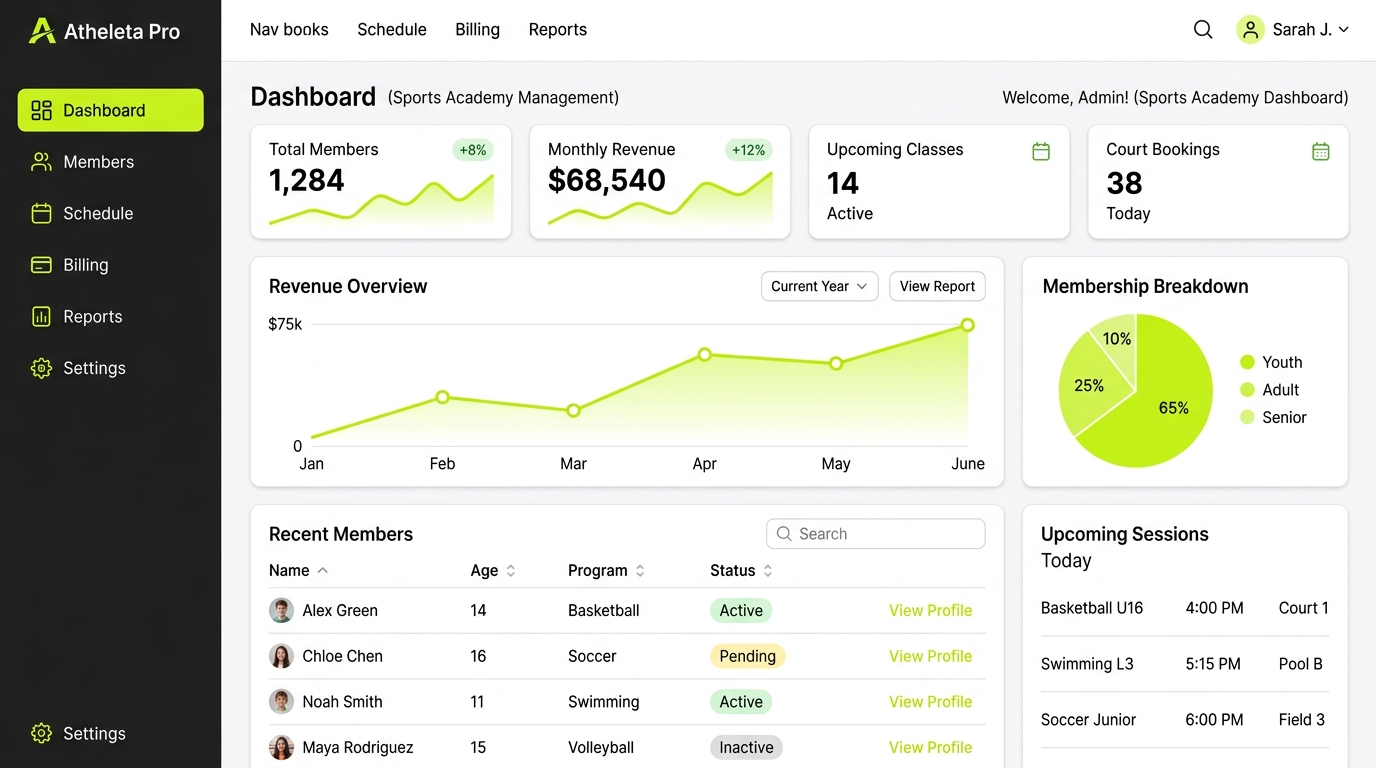Open View Profile for Chloe Chen
Viewport: 1376px width, 768px height.
930,656
